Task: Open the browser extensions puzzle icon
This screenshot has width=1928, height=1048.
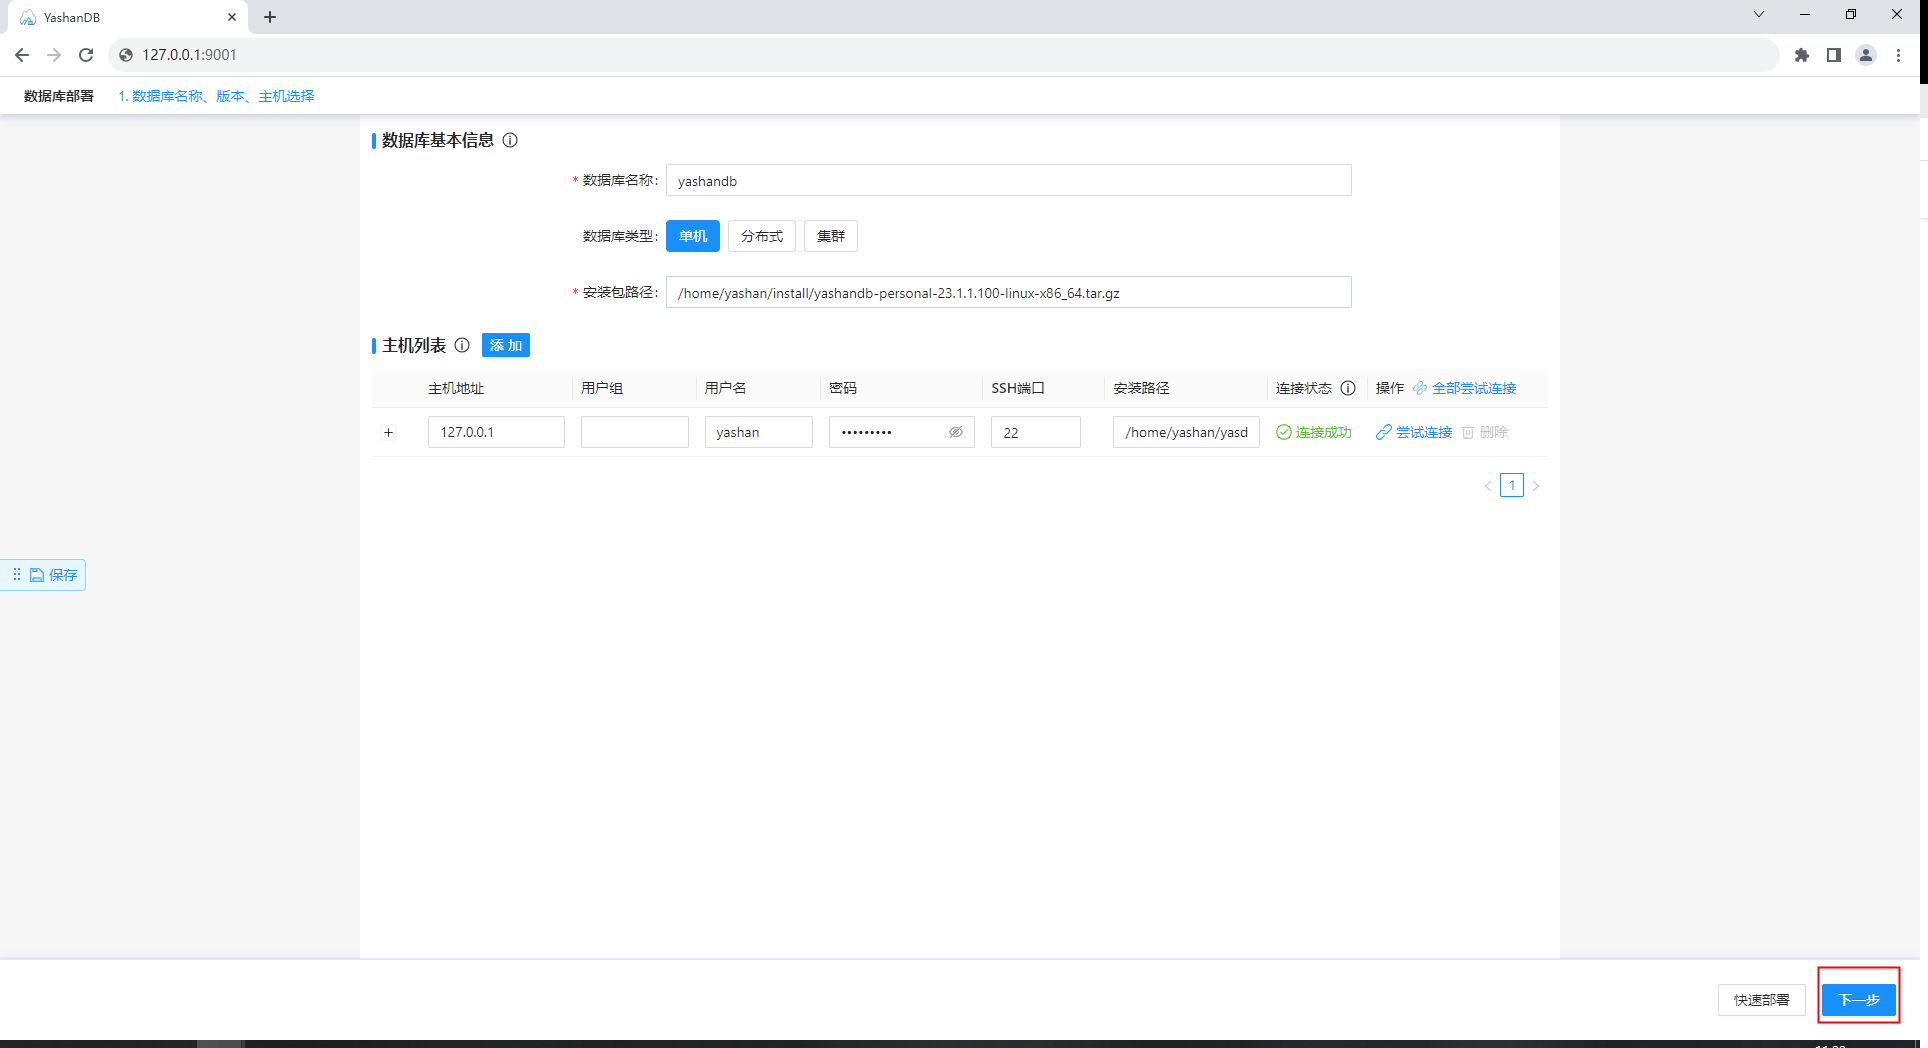Action: click(x=1802, y=55)
